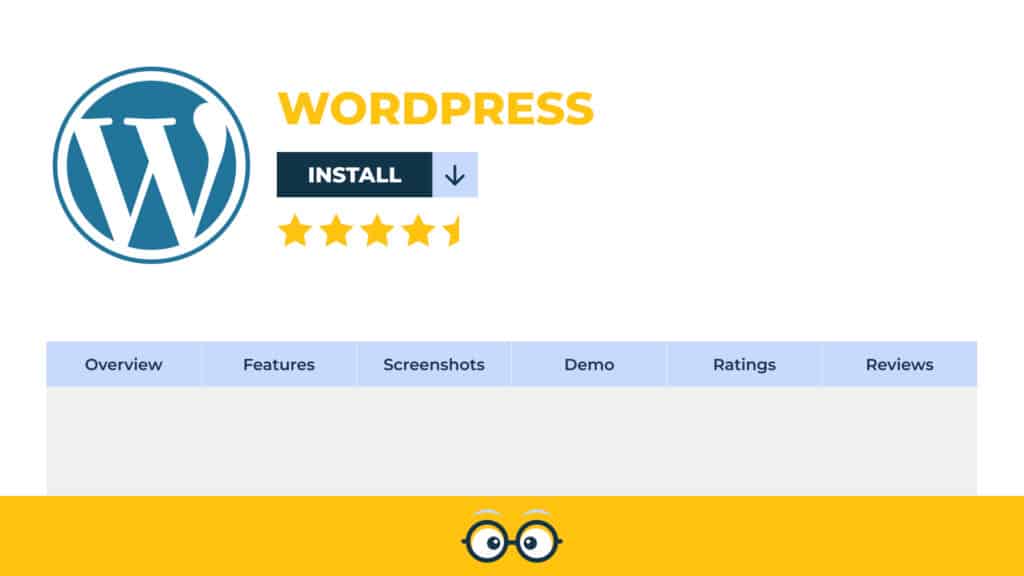The width and height of the screenshot is (1024, 576).
Task: Show the Ratings tab
Action: pyautogui.click(x=744, y=364)
